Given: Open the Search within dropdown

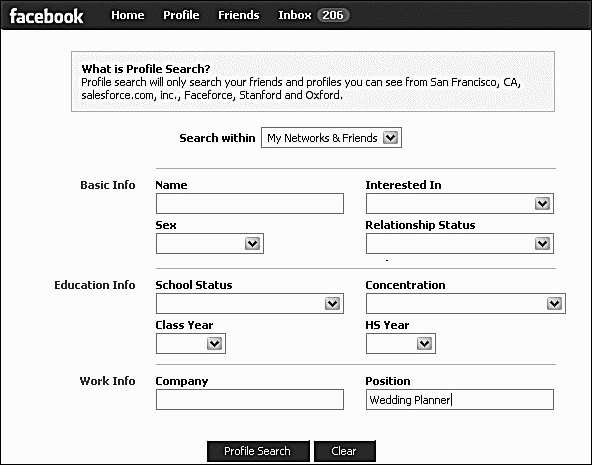Looking at the screenshot, I should click(331, 137).
